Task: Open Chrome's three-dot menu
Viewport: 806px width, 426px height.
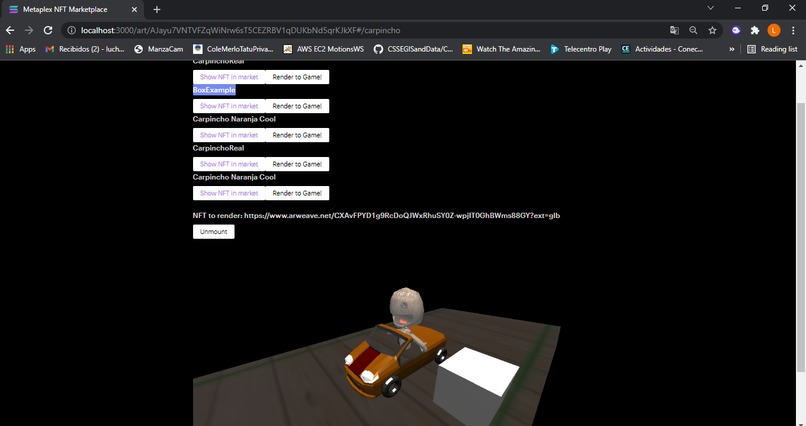Action: pos(793,30)
